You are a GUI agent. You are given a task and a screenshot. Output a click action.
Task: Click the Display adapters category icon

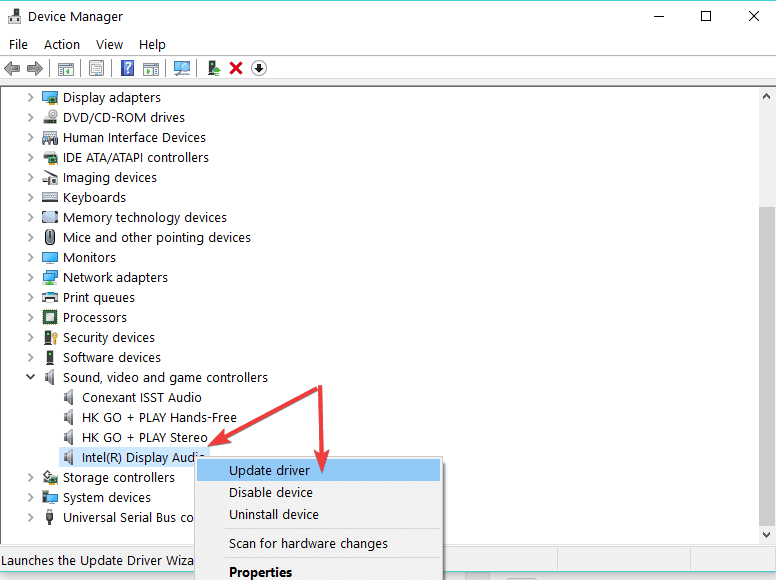click(49, 98)
